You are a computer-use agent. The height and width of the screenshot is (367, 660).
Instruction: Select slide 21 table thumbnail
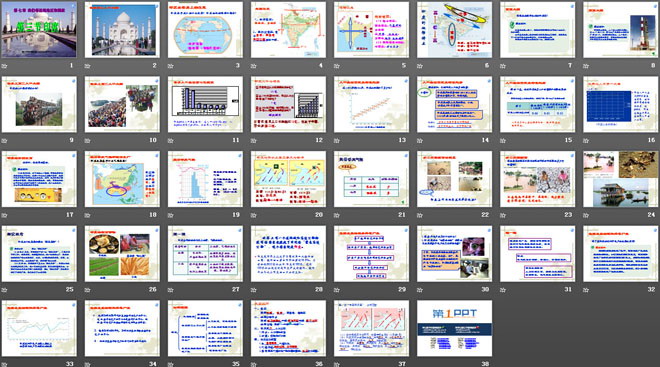(371, 179)
